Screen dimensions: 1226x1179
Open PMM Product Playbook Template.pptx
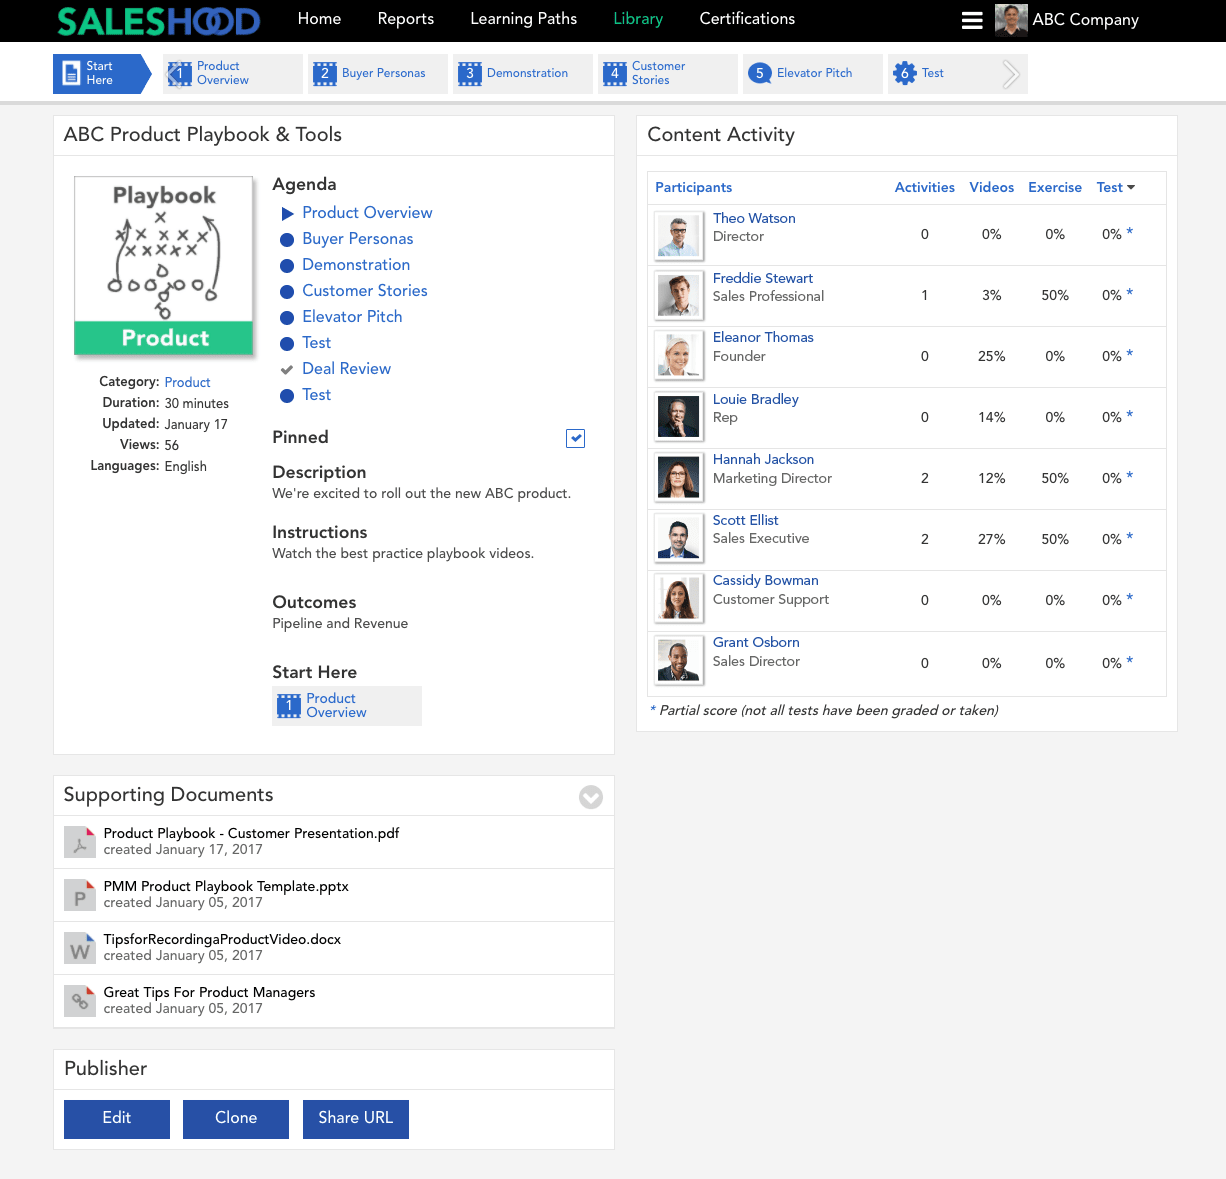226,886
